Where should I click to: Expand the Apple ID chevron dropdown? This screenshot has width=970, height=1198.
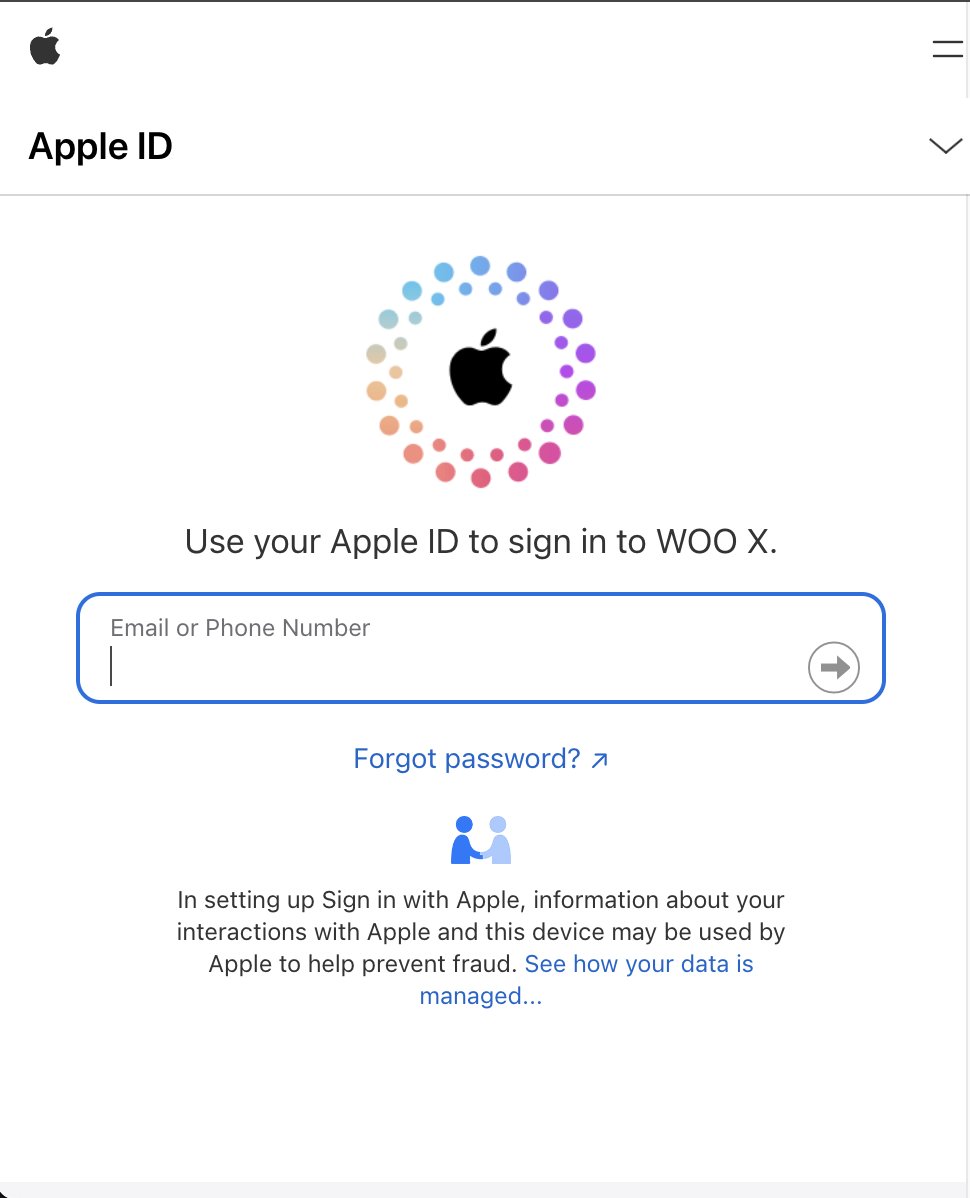click(x=945, y=146)
